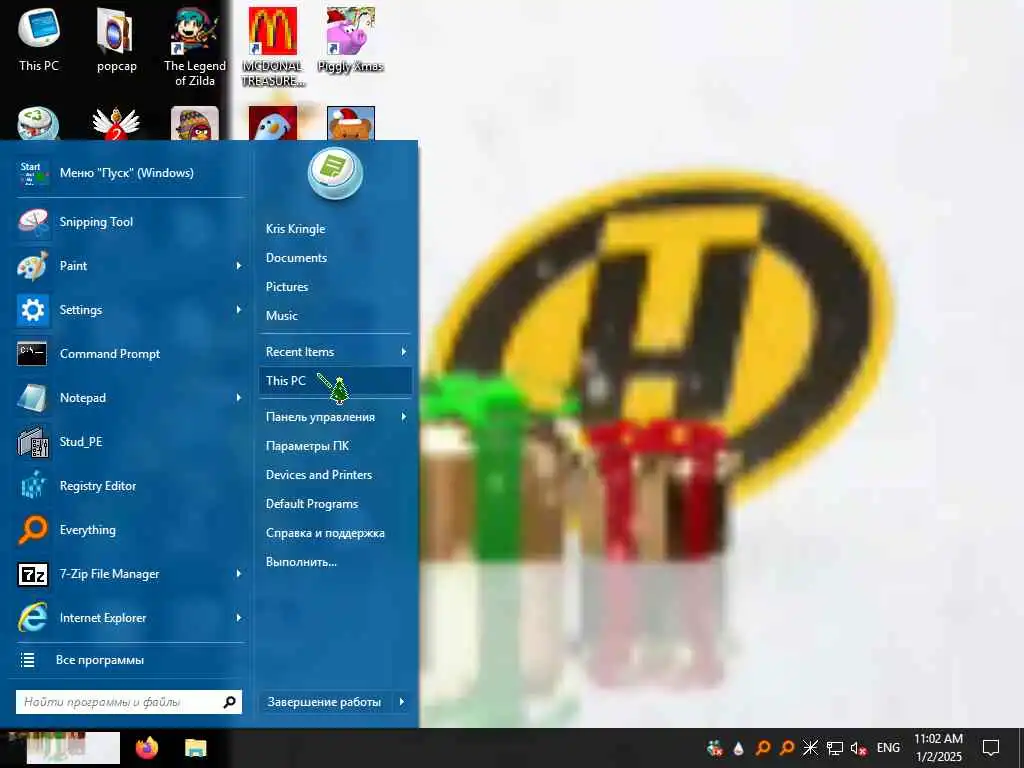Expand the Settings submenu arrow

pyautogui.click(x=239, y=310)
